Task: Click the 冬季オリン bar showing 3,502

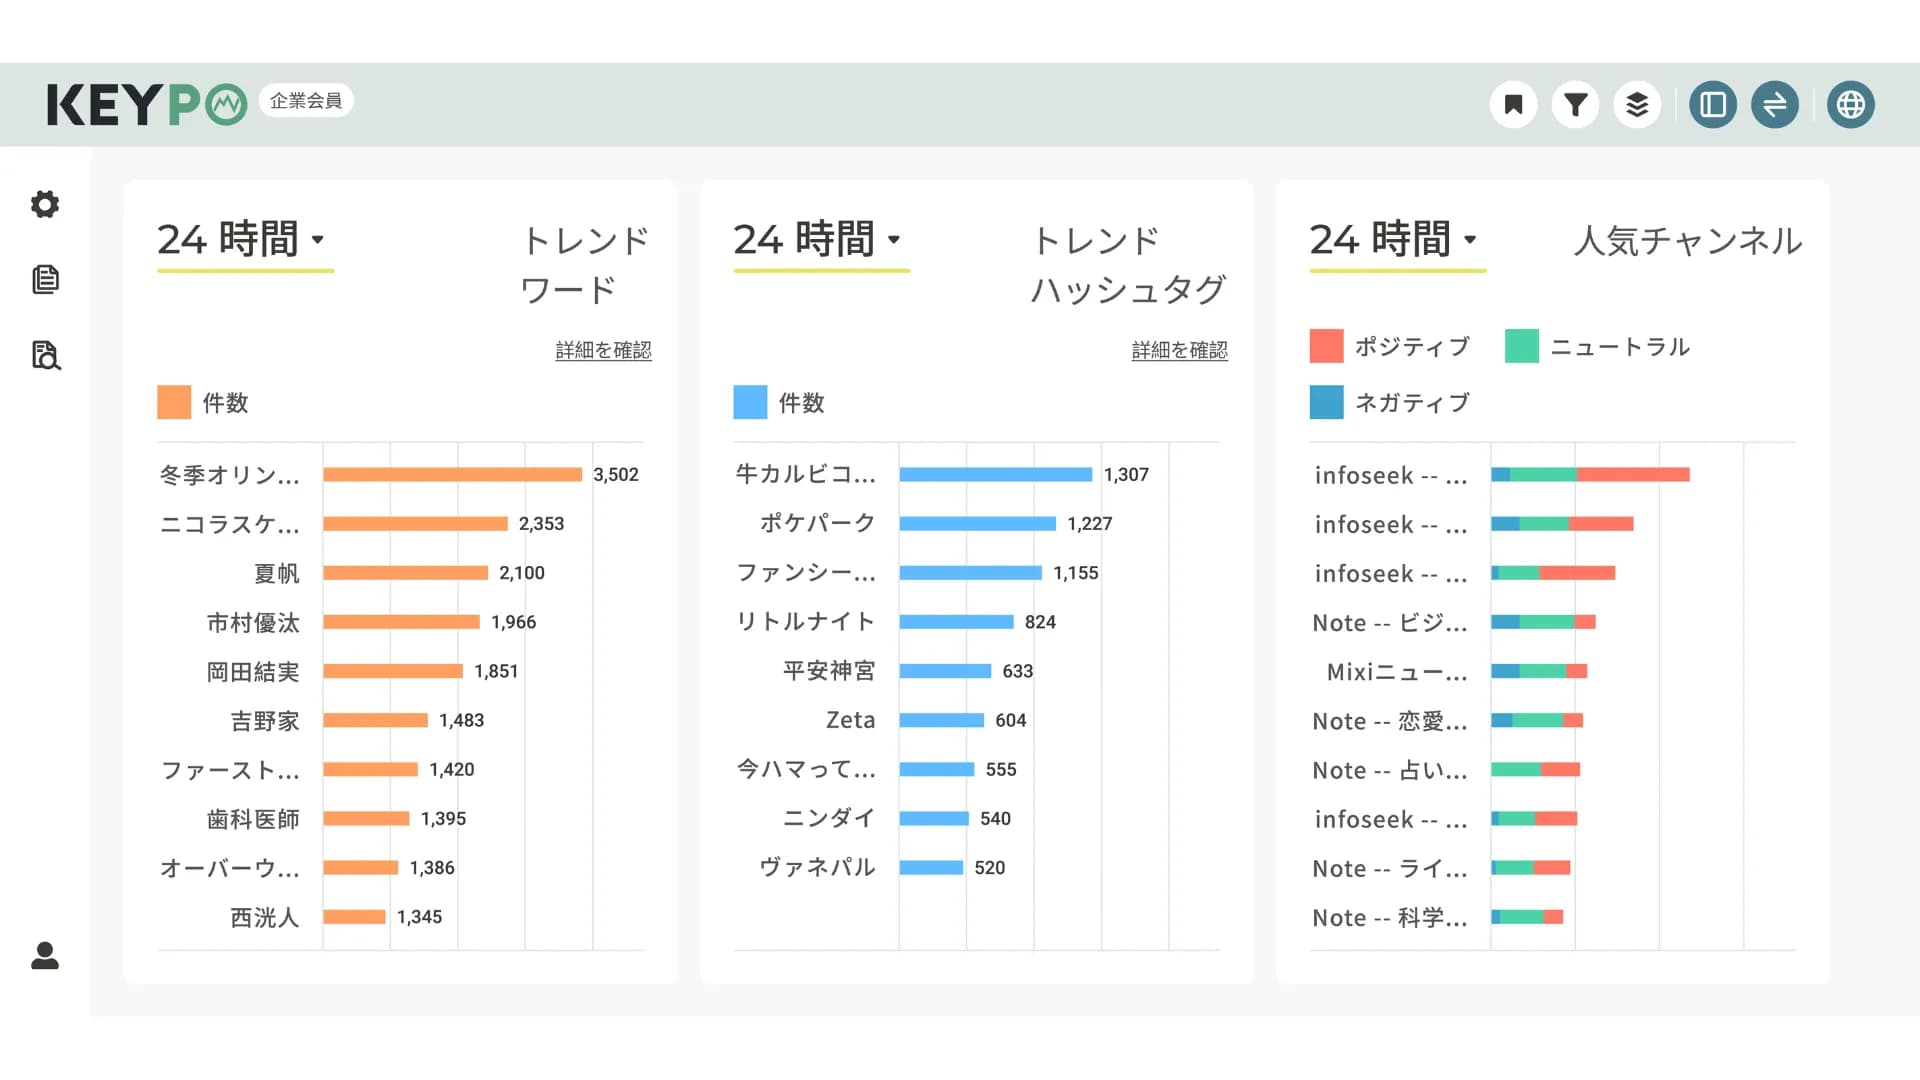Action: pyautogui.click(x=450, y=474)
